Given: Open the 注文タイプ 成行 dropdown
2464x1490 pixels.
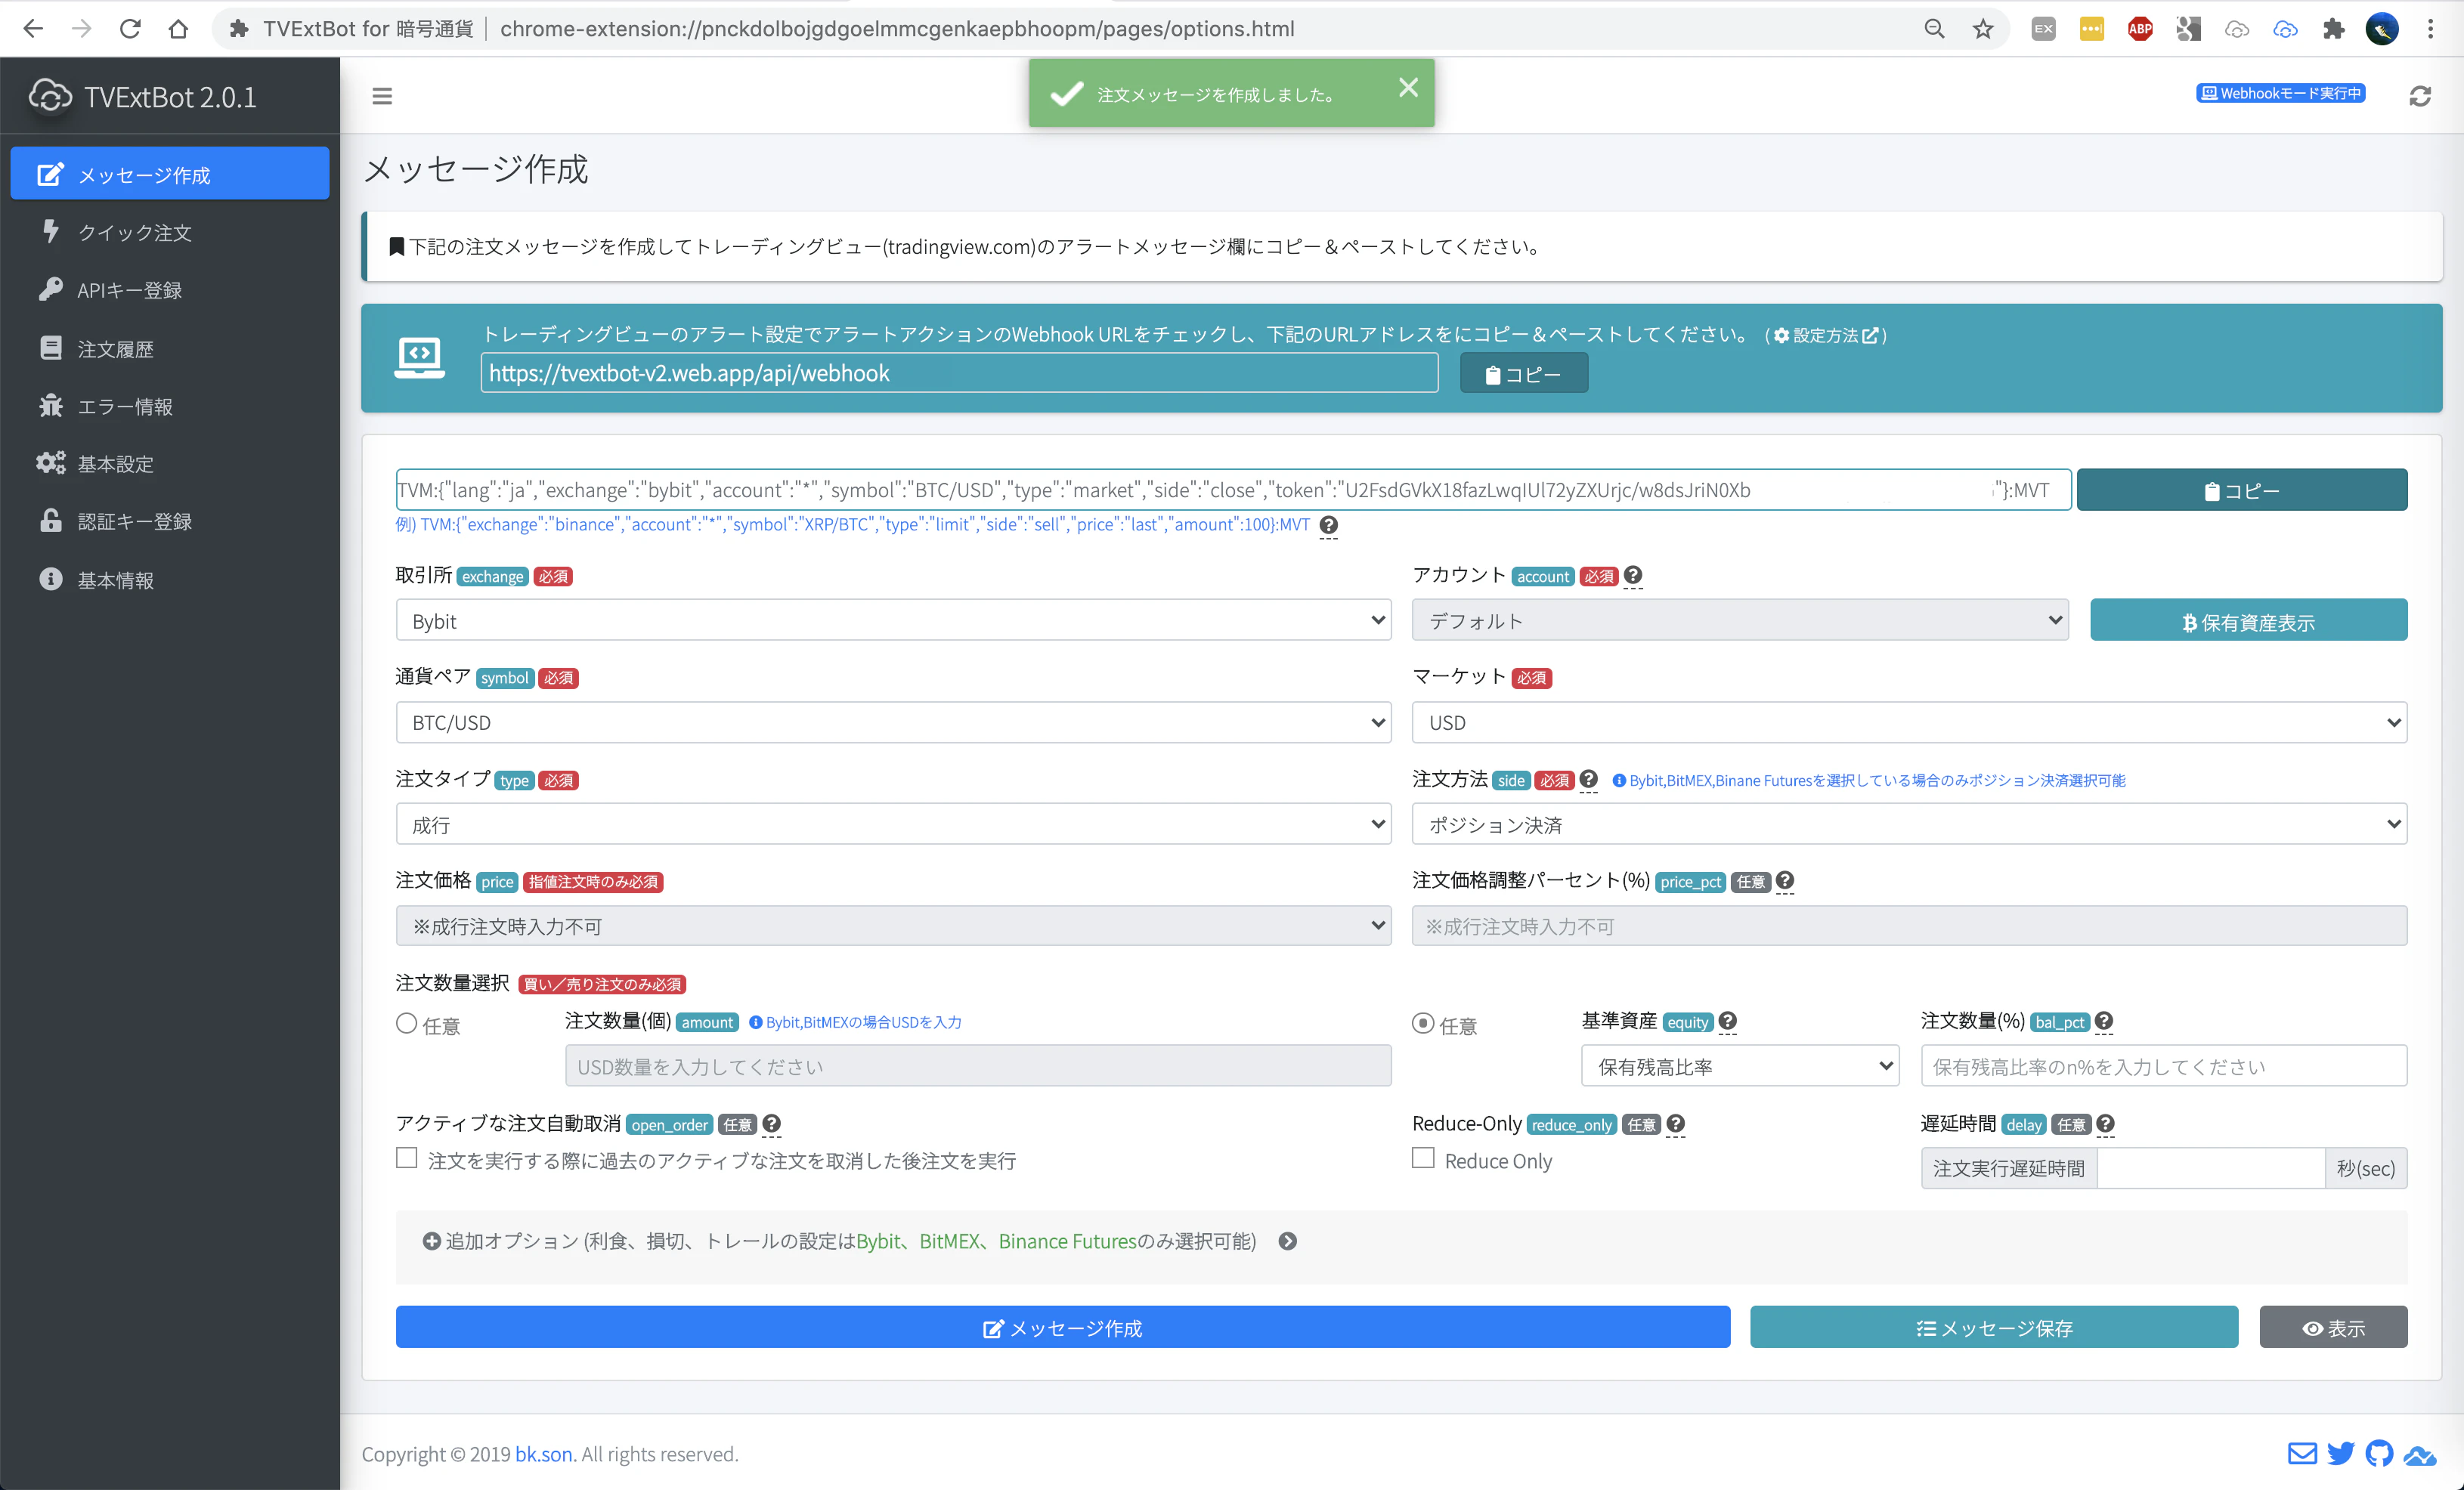Looking at the screenshot, I should pos(893,824).
